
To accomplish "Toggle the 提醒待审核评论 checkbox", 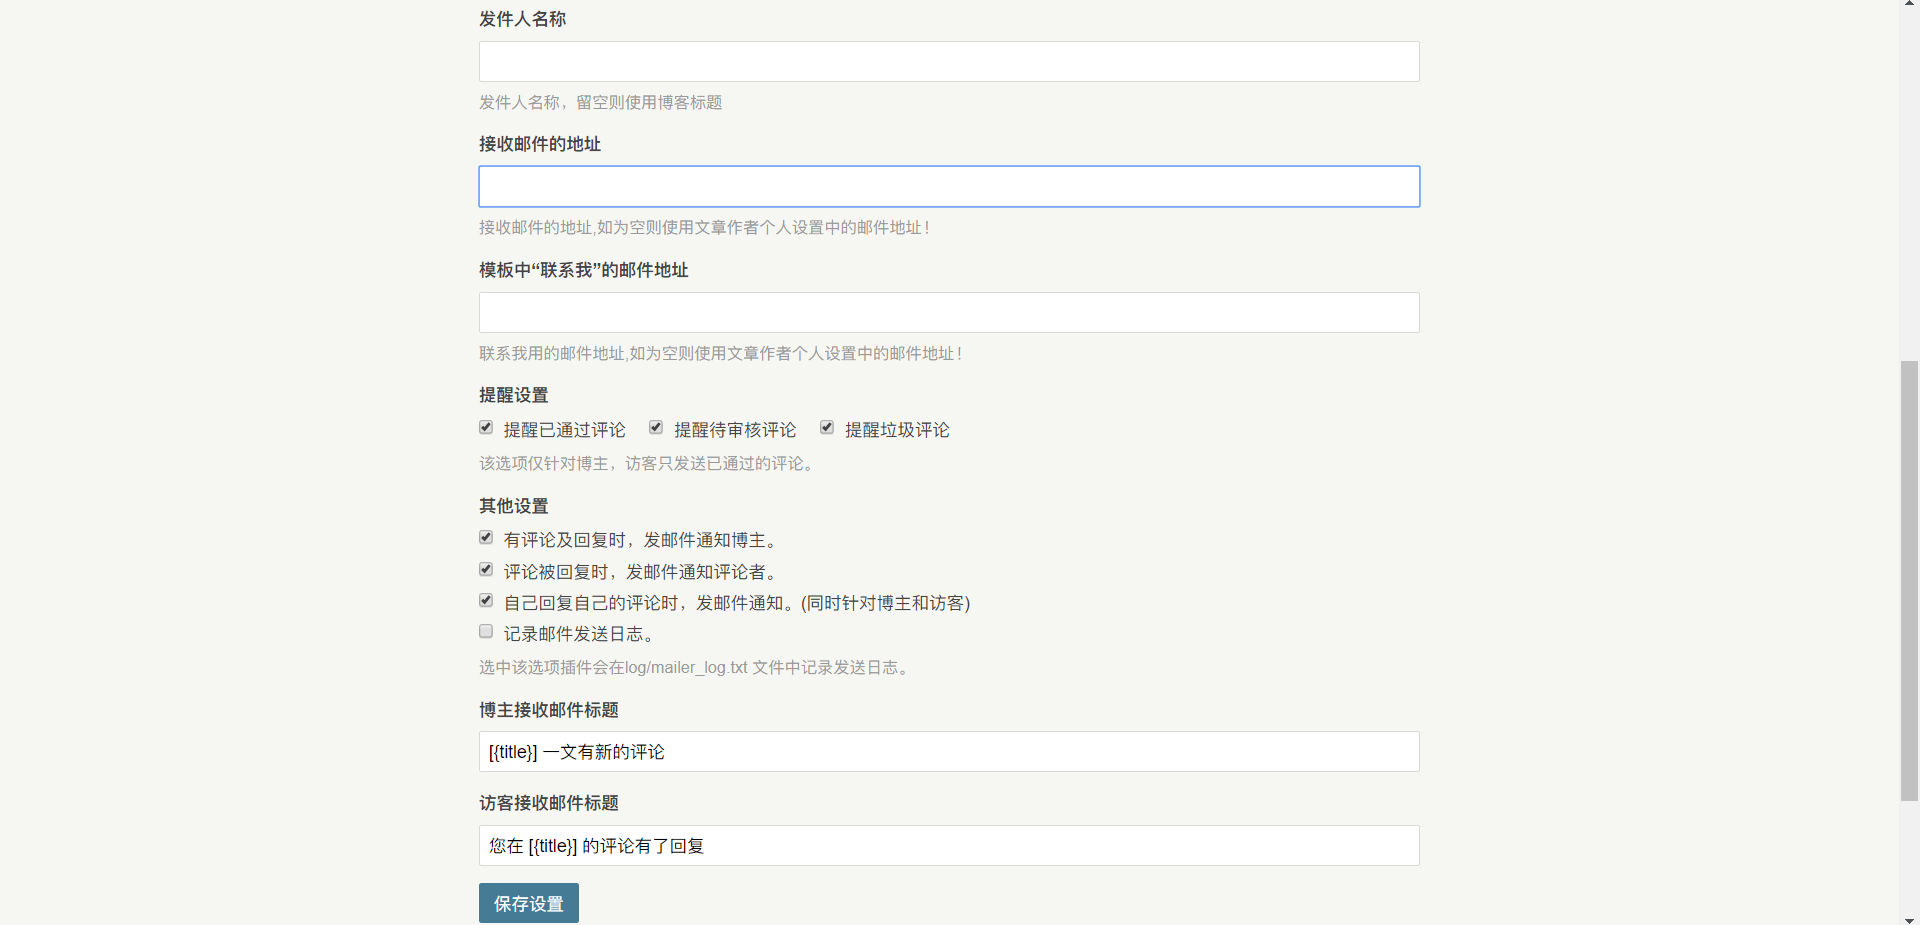I will [656, 428].
